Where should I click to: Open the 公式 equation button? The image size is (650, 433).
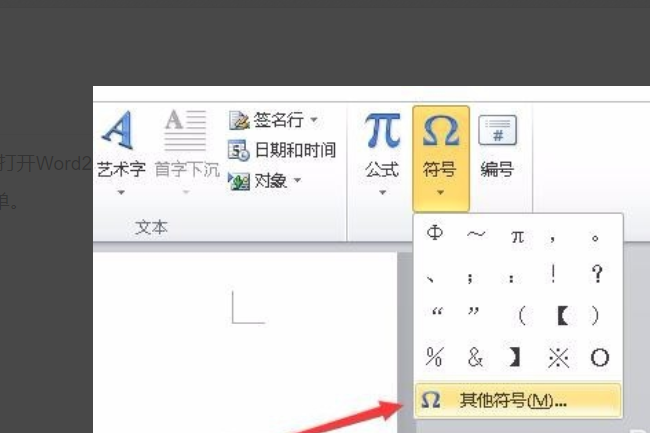pyautogui.click(x=382, y=145)
